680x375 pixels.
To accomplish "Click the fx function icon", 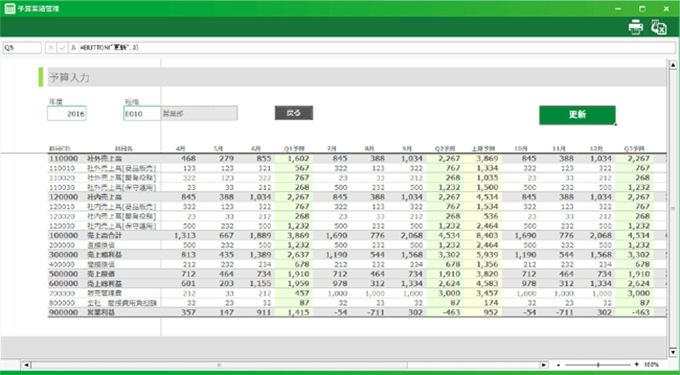I will point(74,48).
